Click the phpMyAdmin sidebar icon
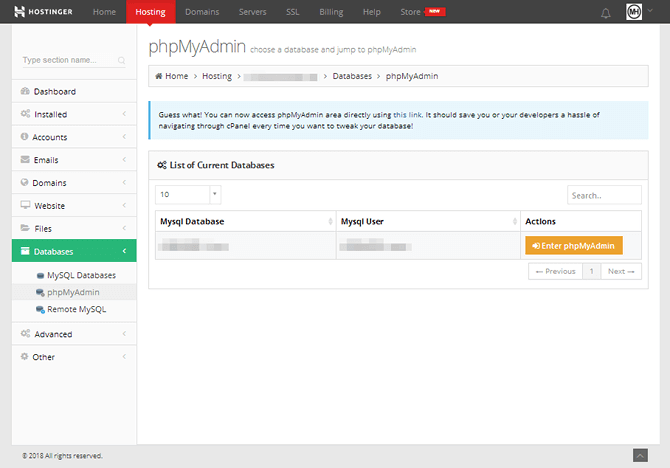This screenshot has height=468, width=670. (x=40, y=292)
